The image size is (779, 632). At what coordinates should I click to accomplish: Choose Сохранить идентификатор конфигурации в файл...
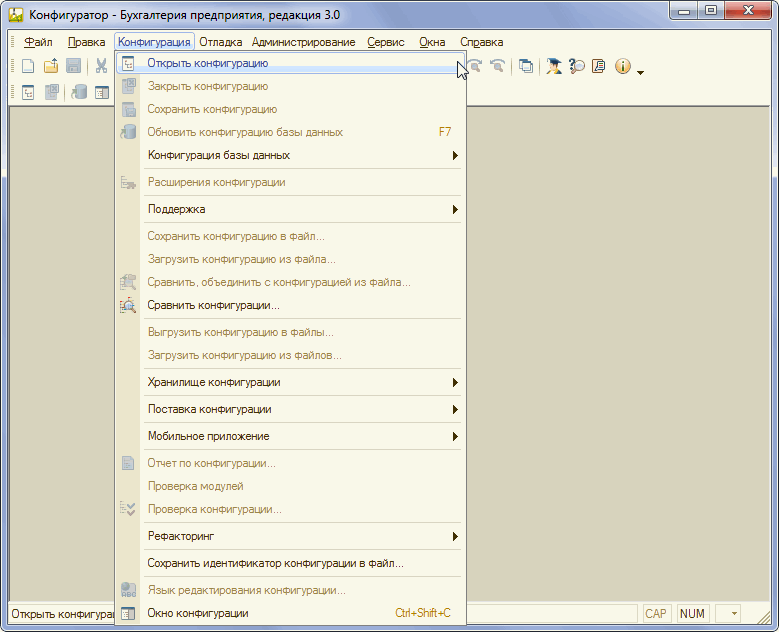click(291, 563)
